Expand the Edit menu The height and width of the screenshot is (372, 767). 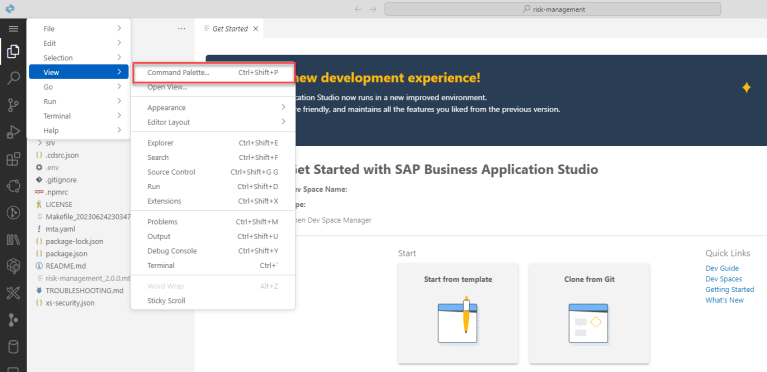78,43
